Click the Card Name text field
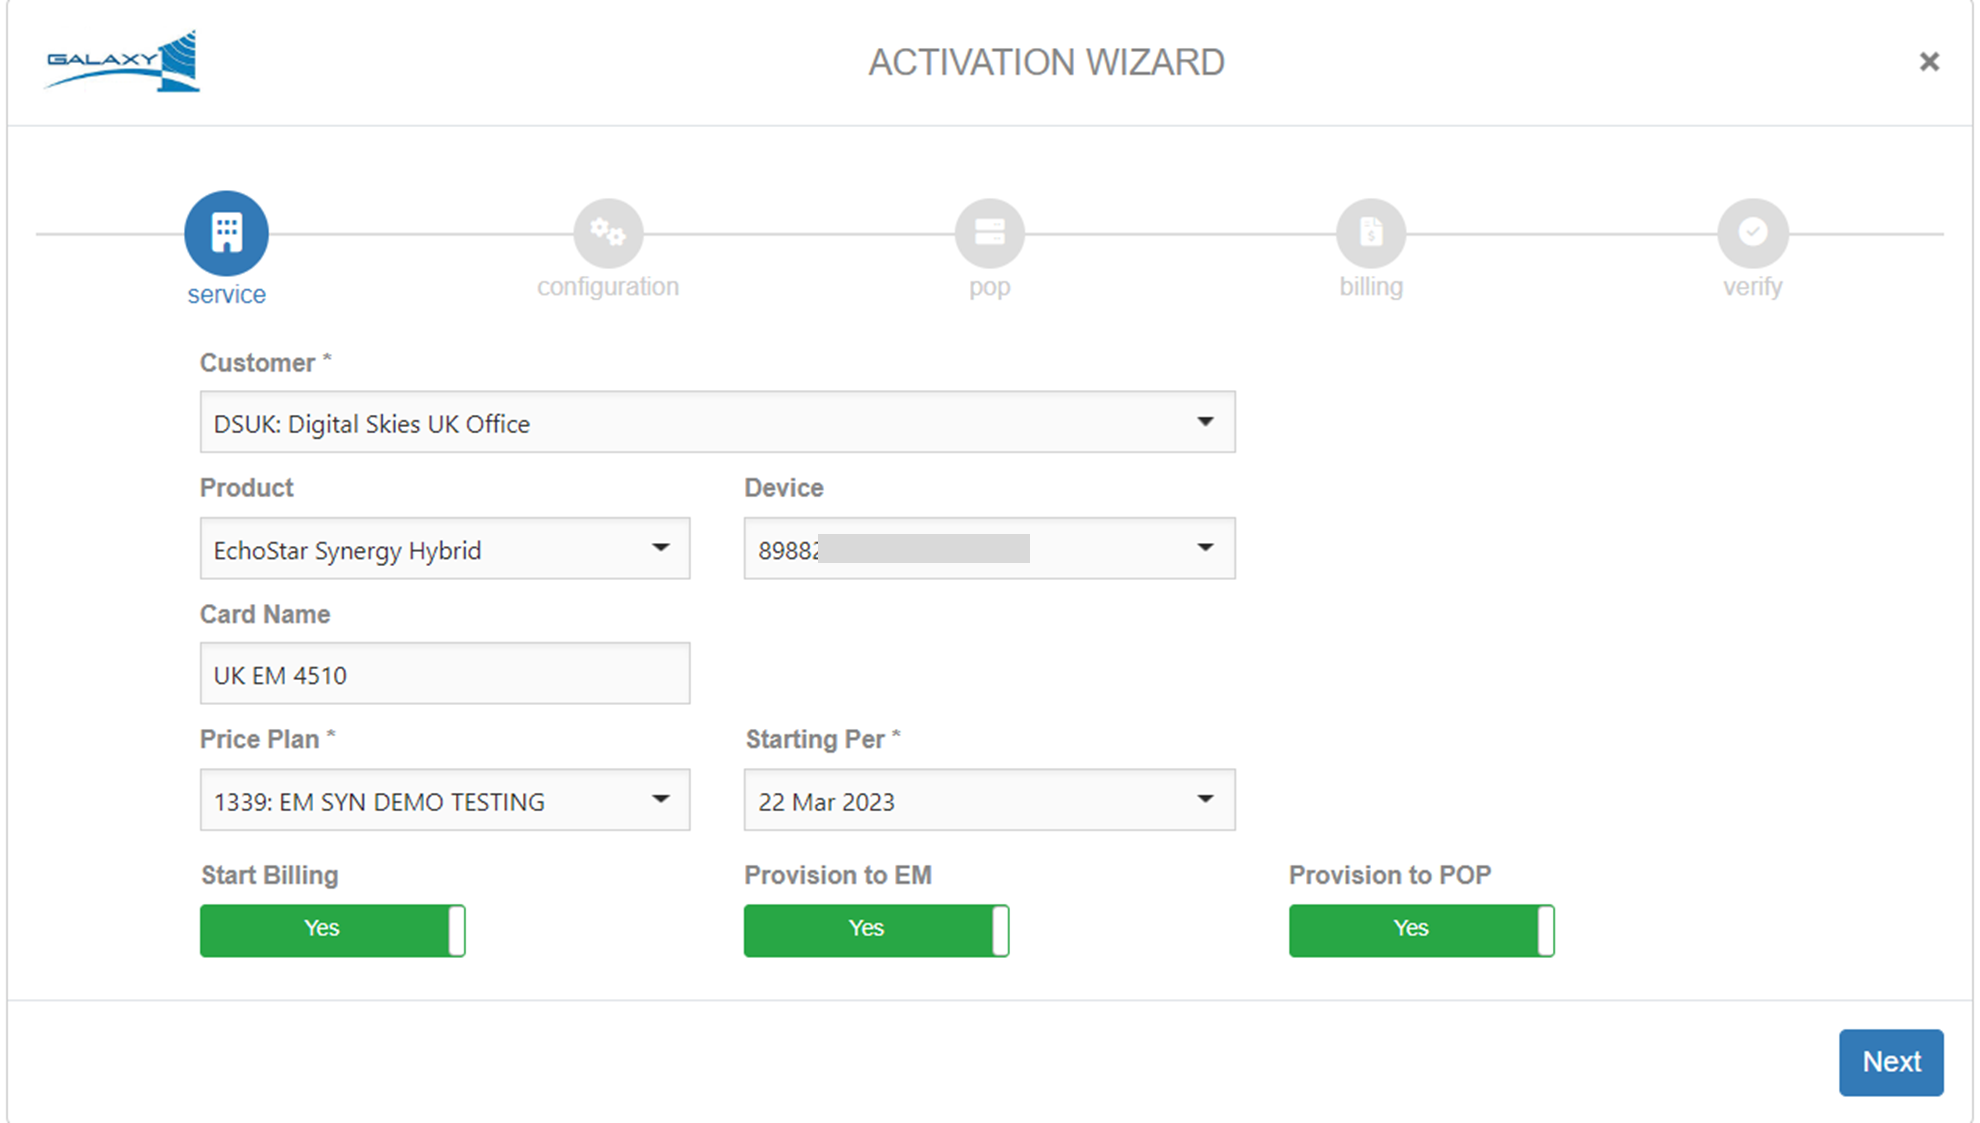The height and width of the screenshot is (1123, 1980). pyautogui.click(x=444, y=674)
